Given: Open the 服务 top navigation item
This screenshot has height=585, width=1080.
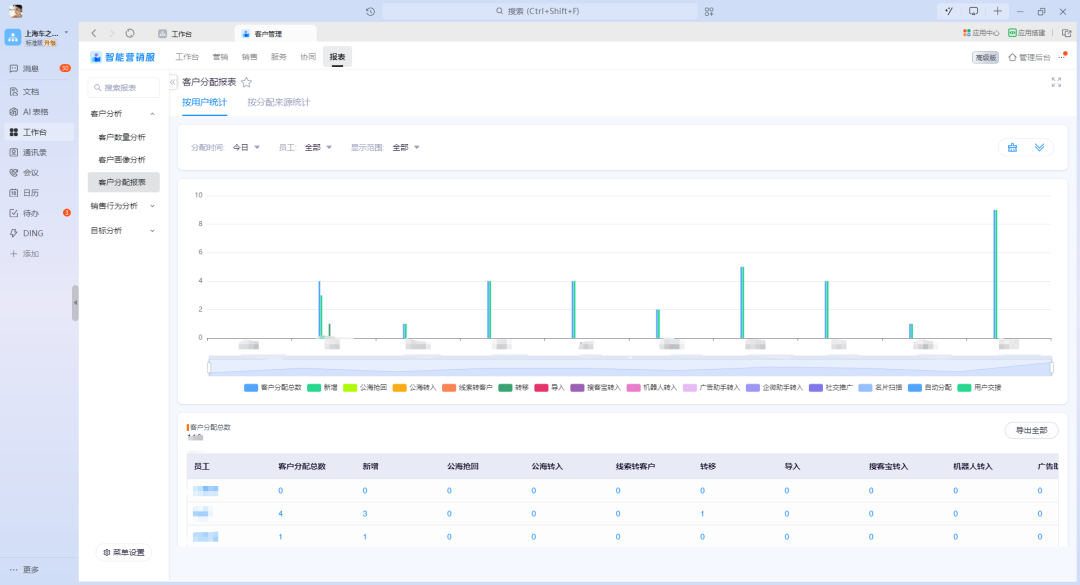Looking at the screenshot, I should point(278,57).
